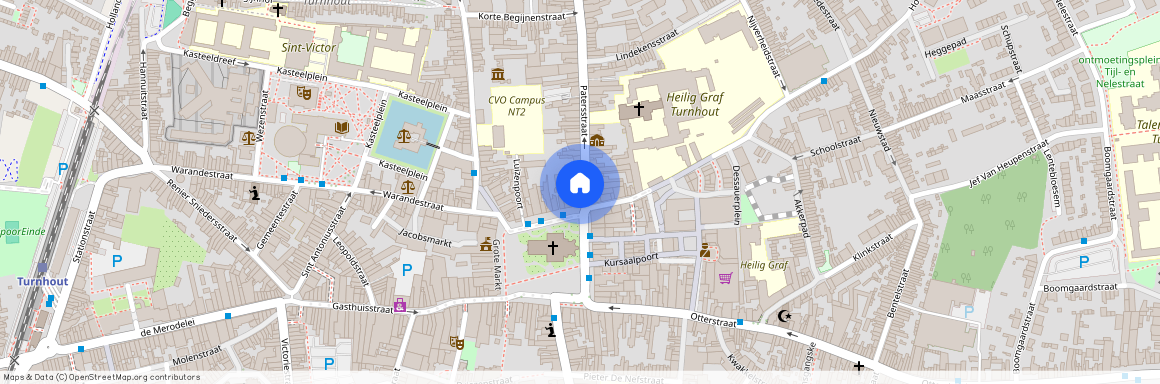This screenshot has height=384, width=1160.
Task: Open the theatre masks icon below Gasthuisstraat
Action: tap(456, 343)
